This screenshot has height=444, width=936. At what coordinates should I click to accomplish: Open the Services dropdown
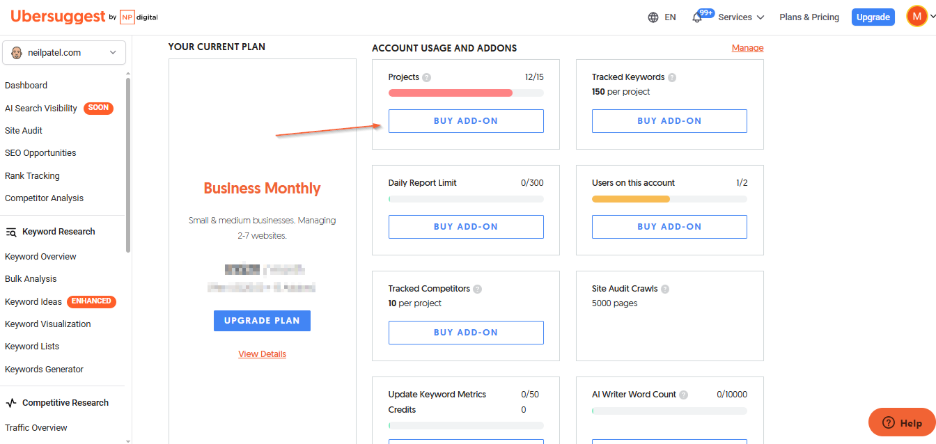[x=741, y=17]
